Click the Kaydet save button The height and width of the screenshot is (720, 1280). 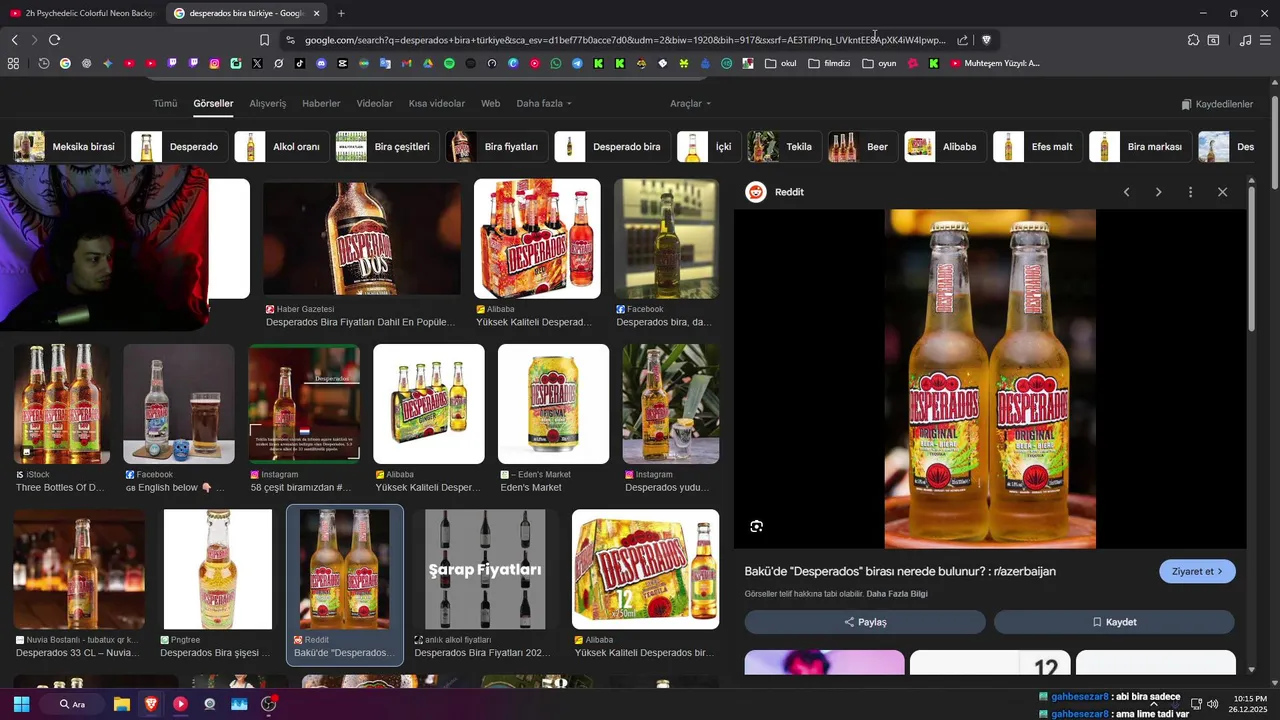pos(1114,622)
